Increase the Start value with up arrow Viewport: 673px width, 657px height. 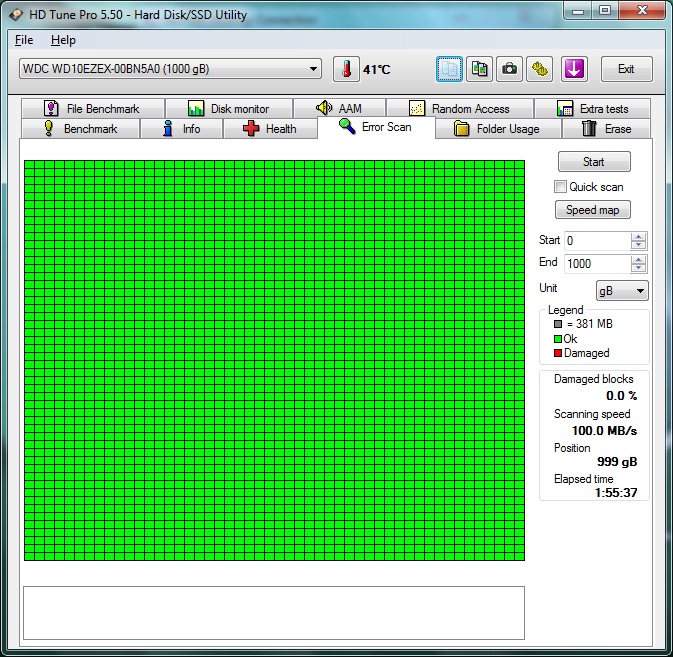click(x=639, y=236)
